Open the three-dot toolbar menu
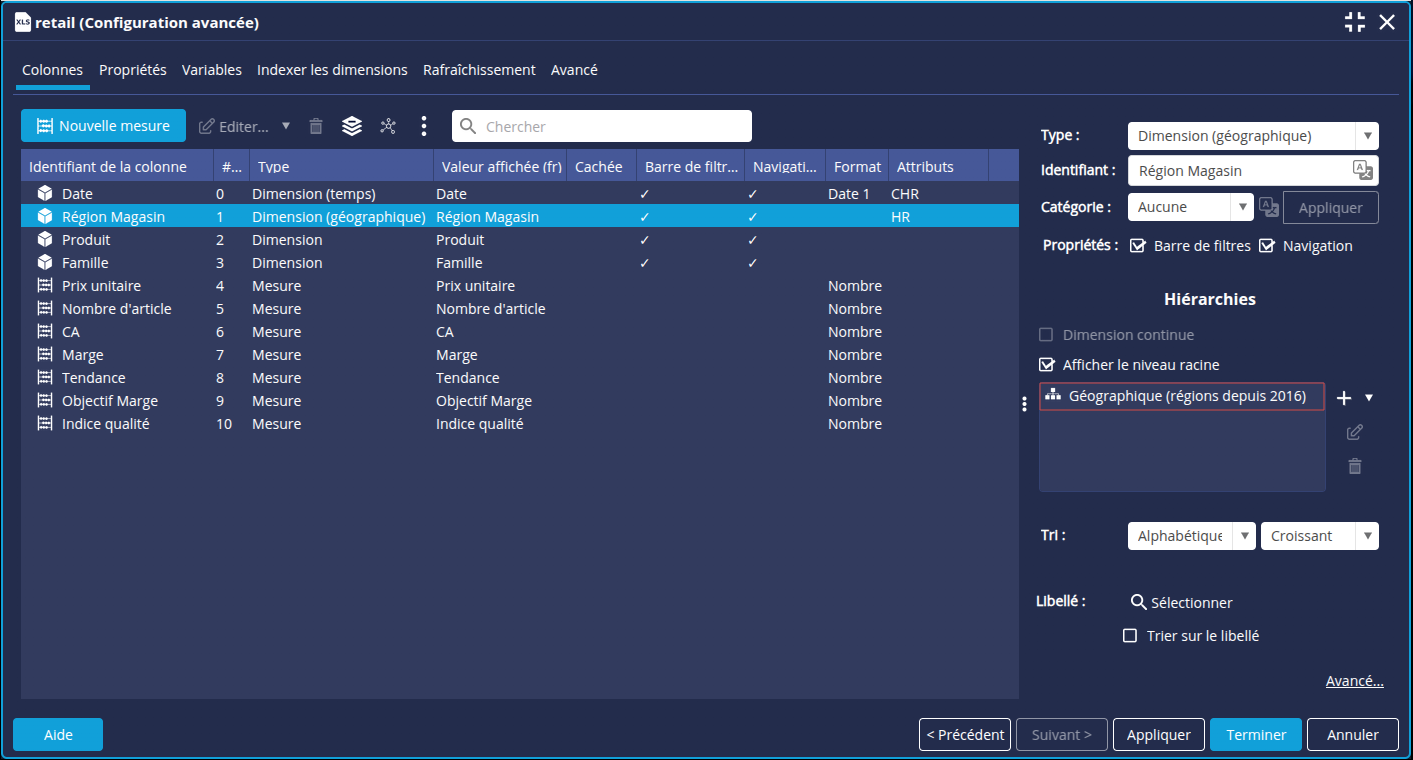This screenshot has width=1413, height=760. pos(424,126)
